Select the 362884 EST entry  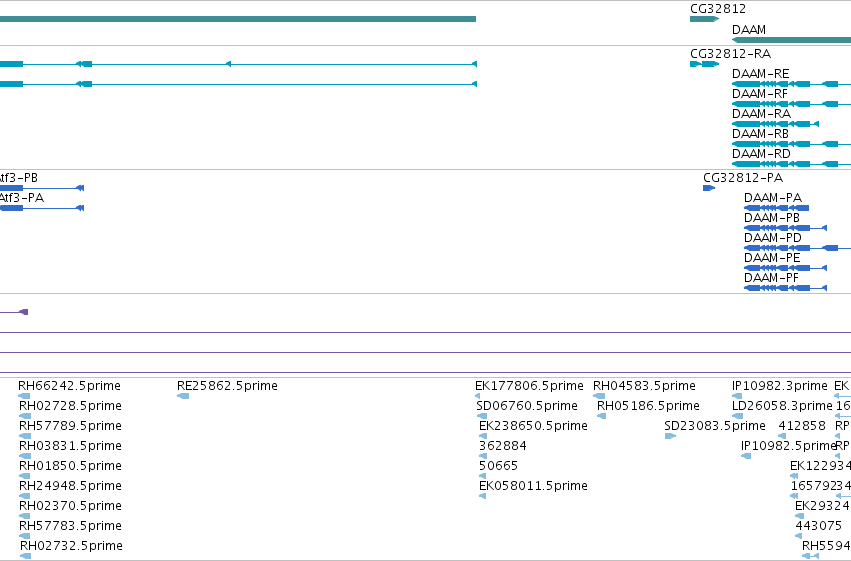pyautogui.click(x=503, y=447)
